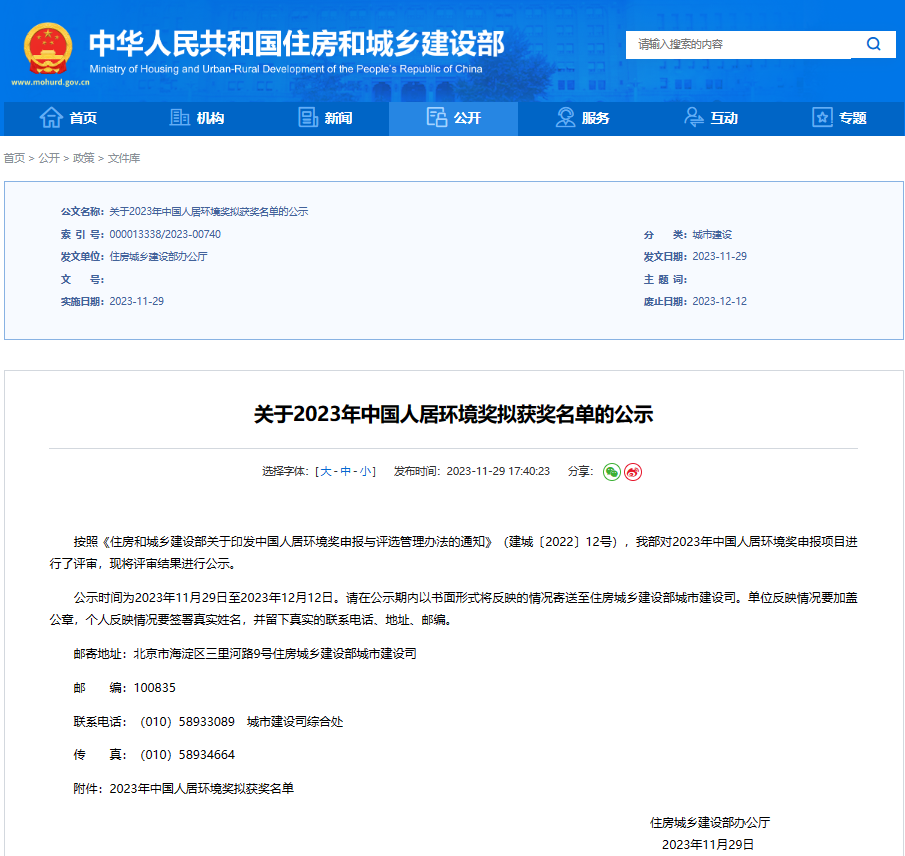This screenshot has width=905, height=856.
Task: Set font size to 小
Action: [x=366, y=472]
